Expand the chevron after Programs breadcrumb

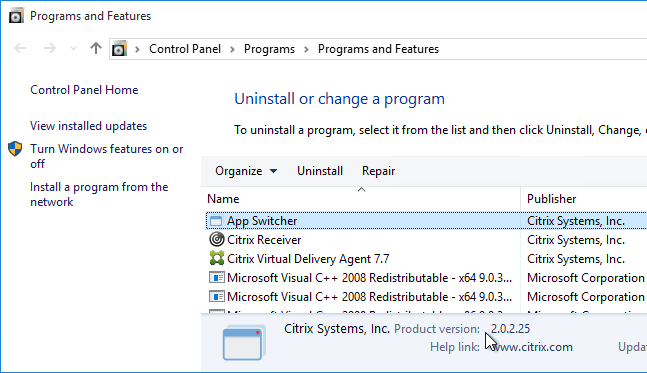(306, 49)
